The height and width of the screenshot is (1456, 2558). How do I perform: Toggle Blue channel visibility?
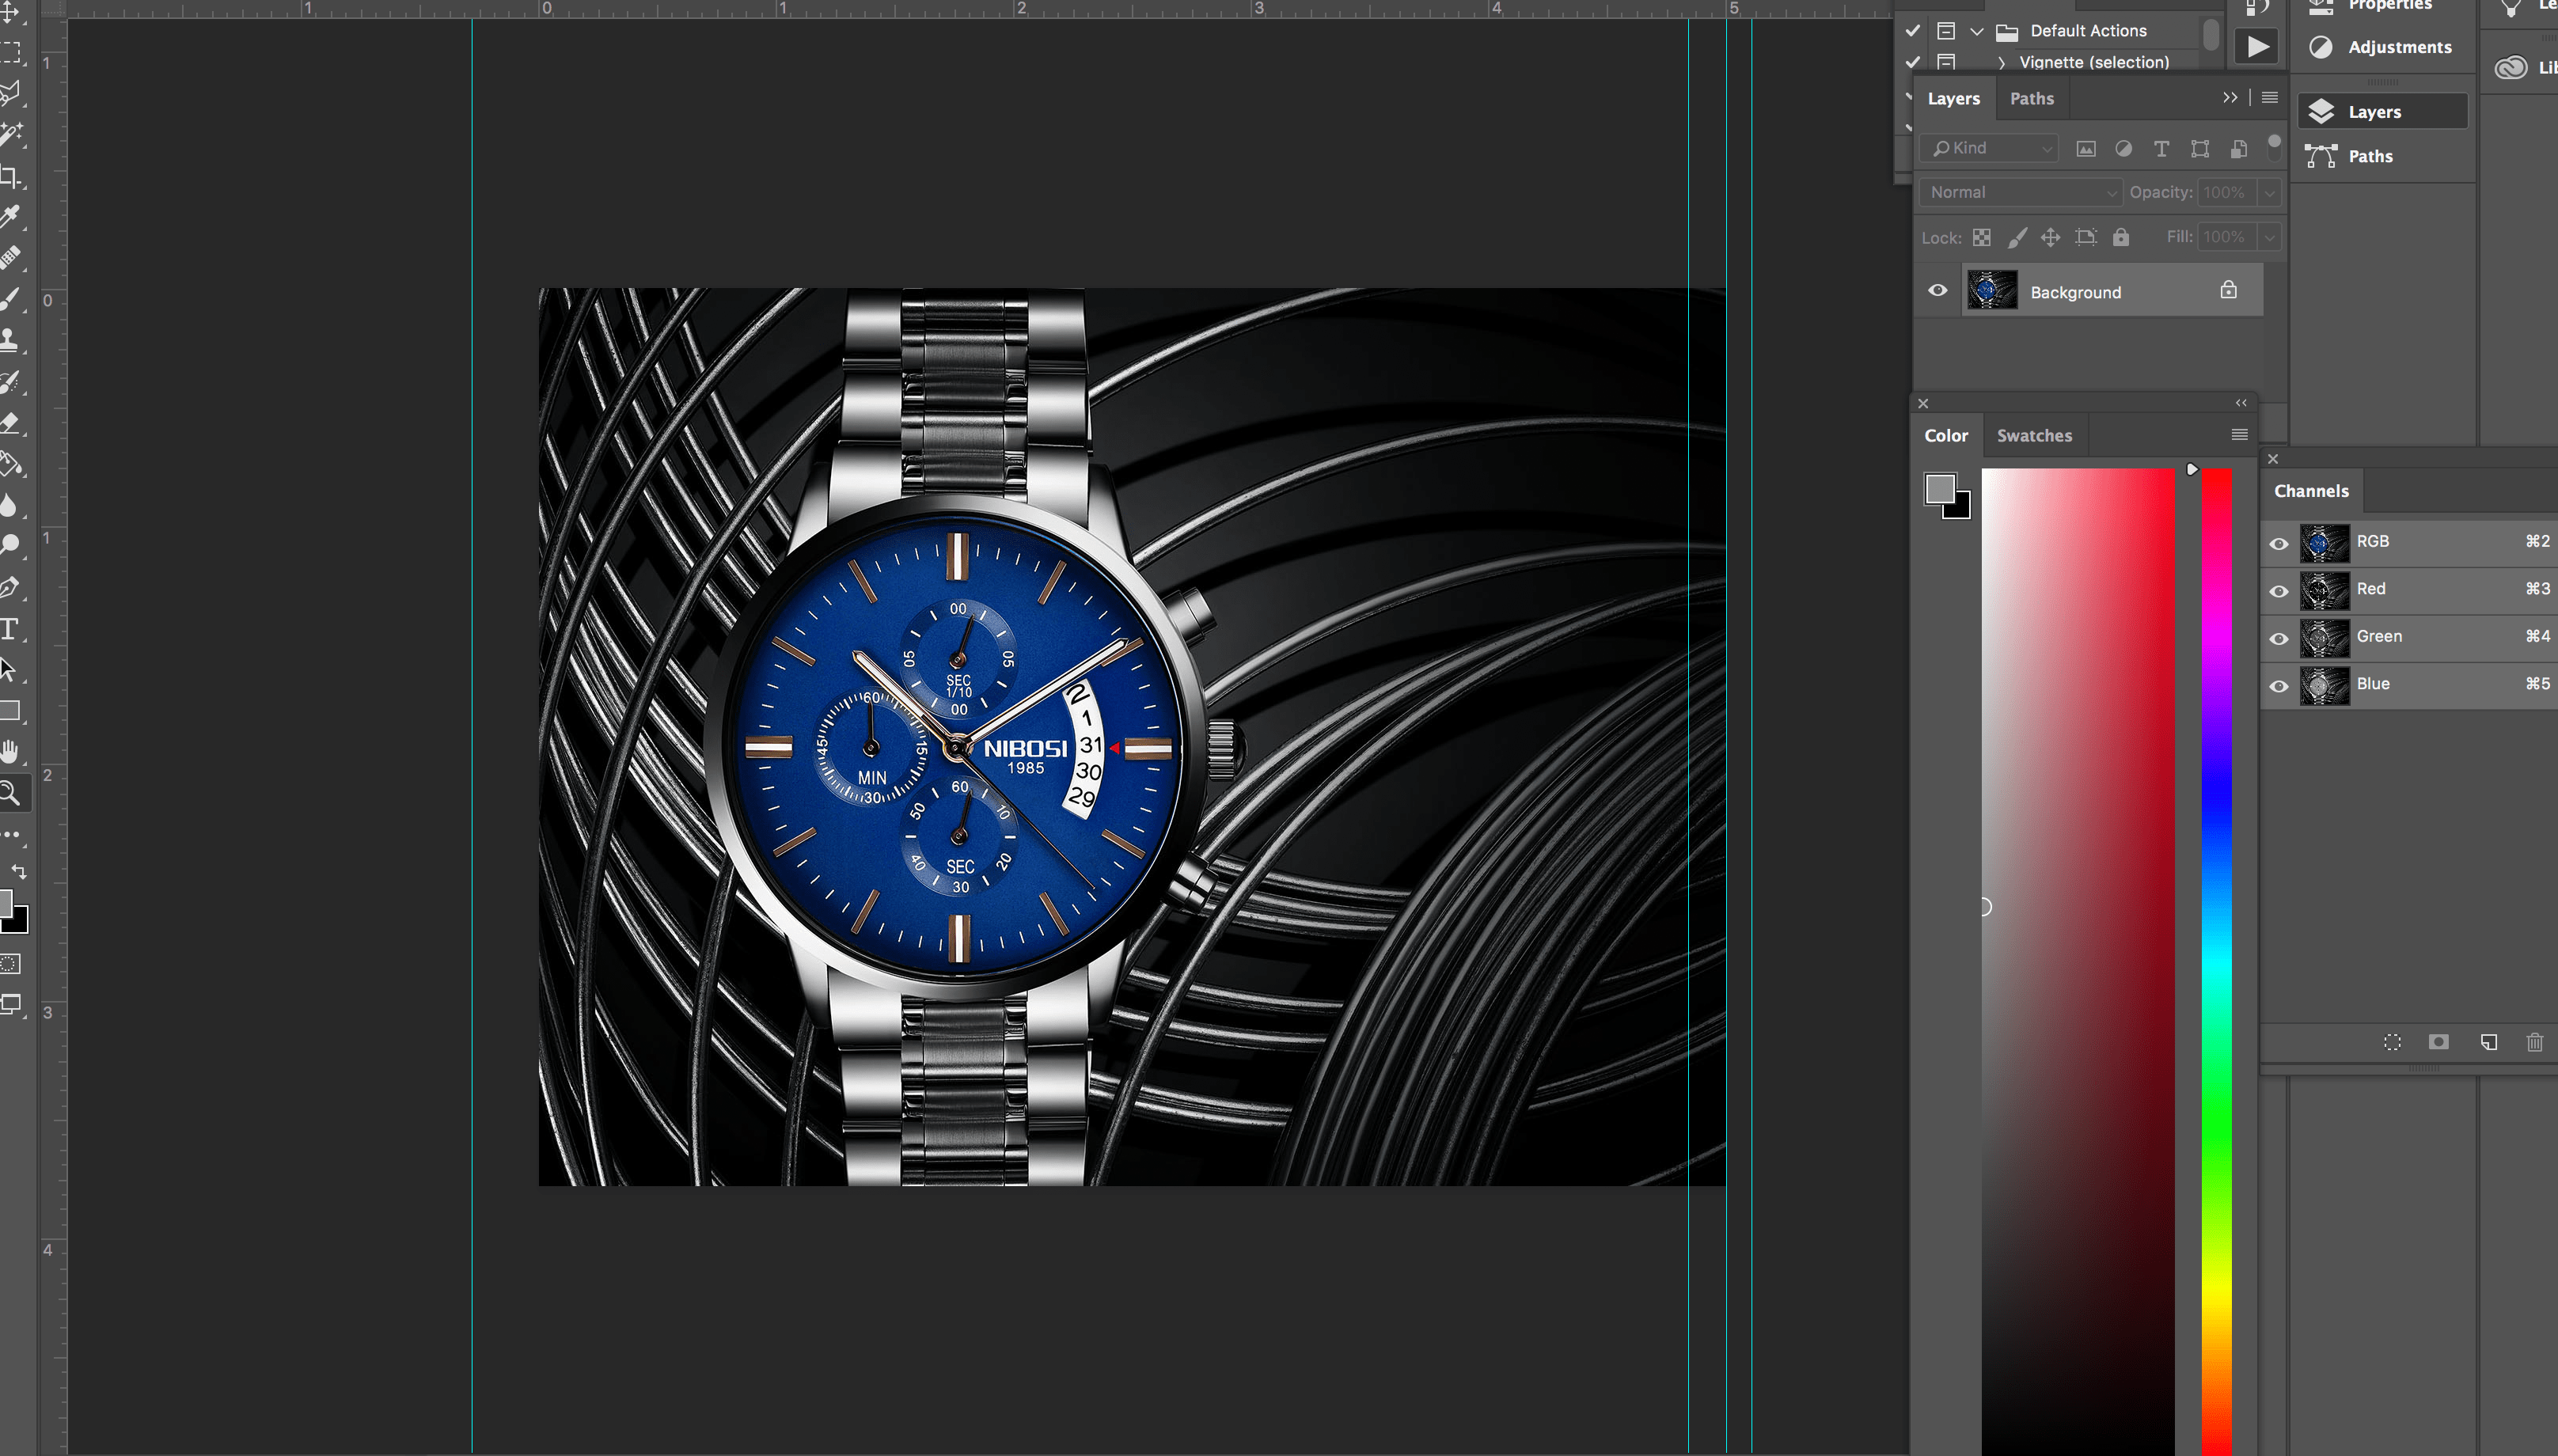(x=2279, y=685)
